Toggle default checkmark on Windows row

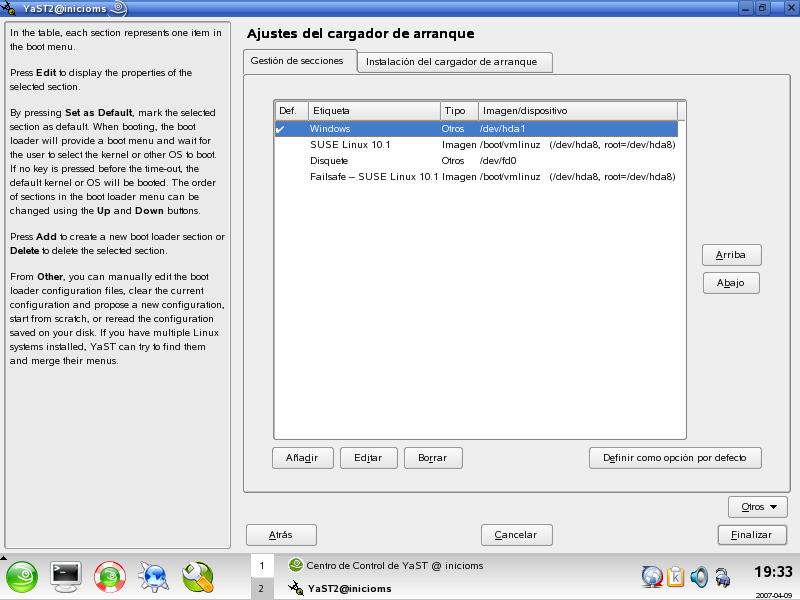[281, 129]
